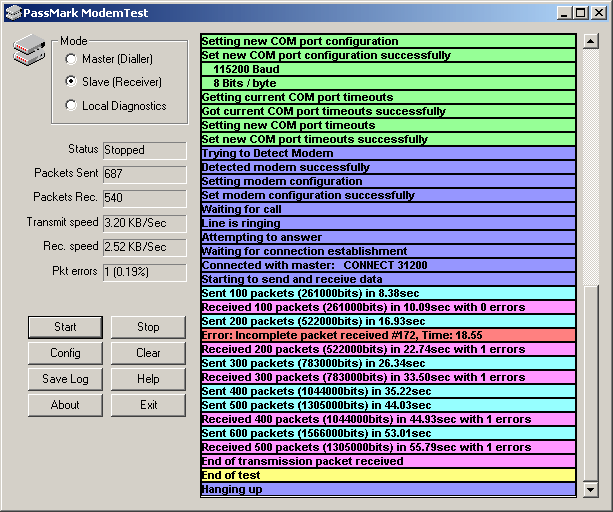Select Master (Dialler) mode
613x512 pixels.
tap(71, 60)
